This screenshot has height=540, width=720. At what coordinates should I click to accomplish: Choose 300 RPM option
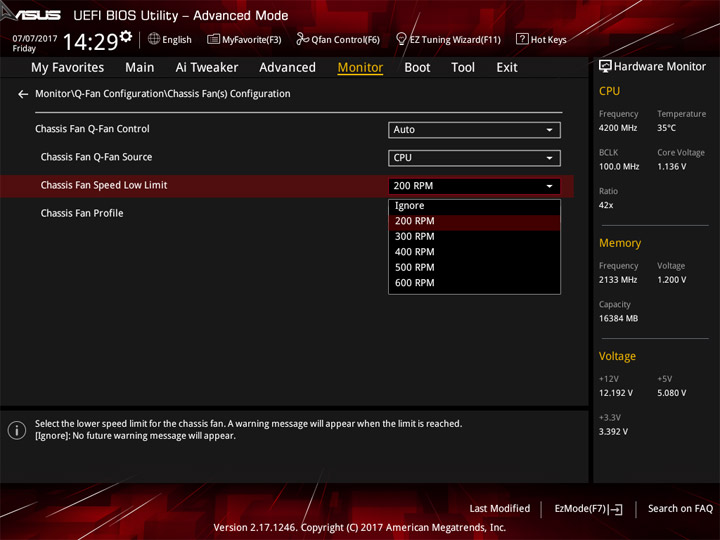tap(474, 236)
